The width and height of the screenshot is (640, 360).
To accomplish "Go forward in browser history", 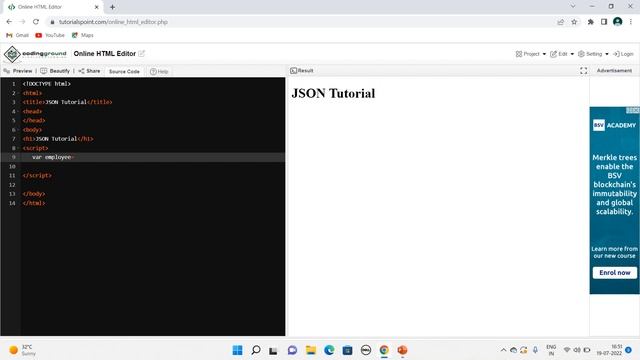I will [22, 22].
